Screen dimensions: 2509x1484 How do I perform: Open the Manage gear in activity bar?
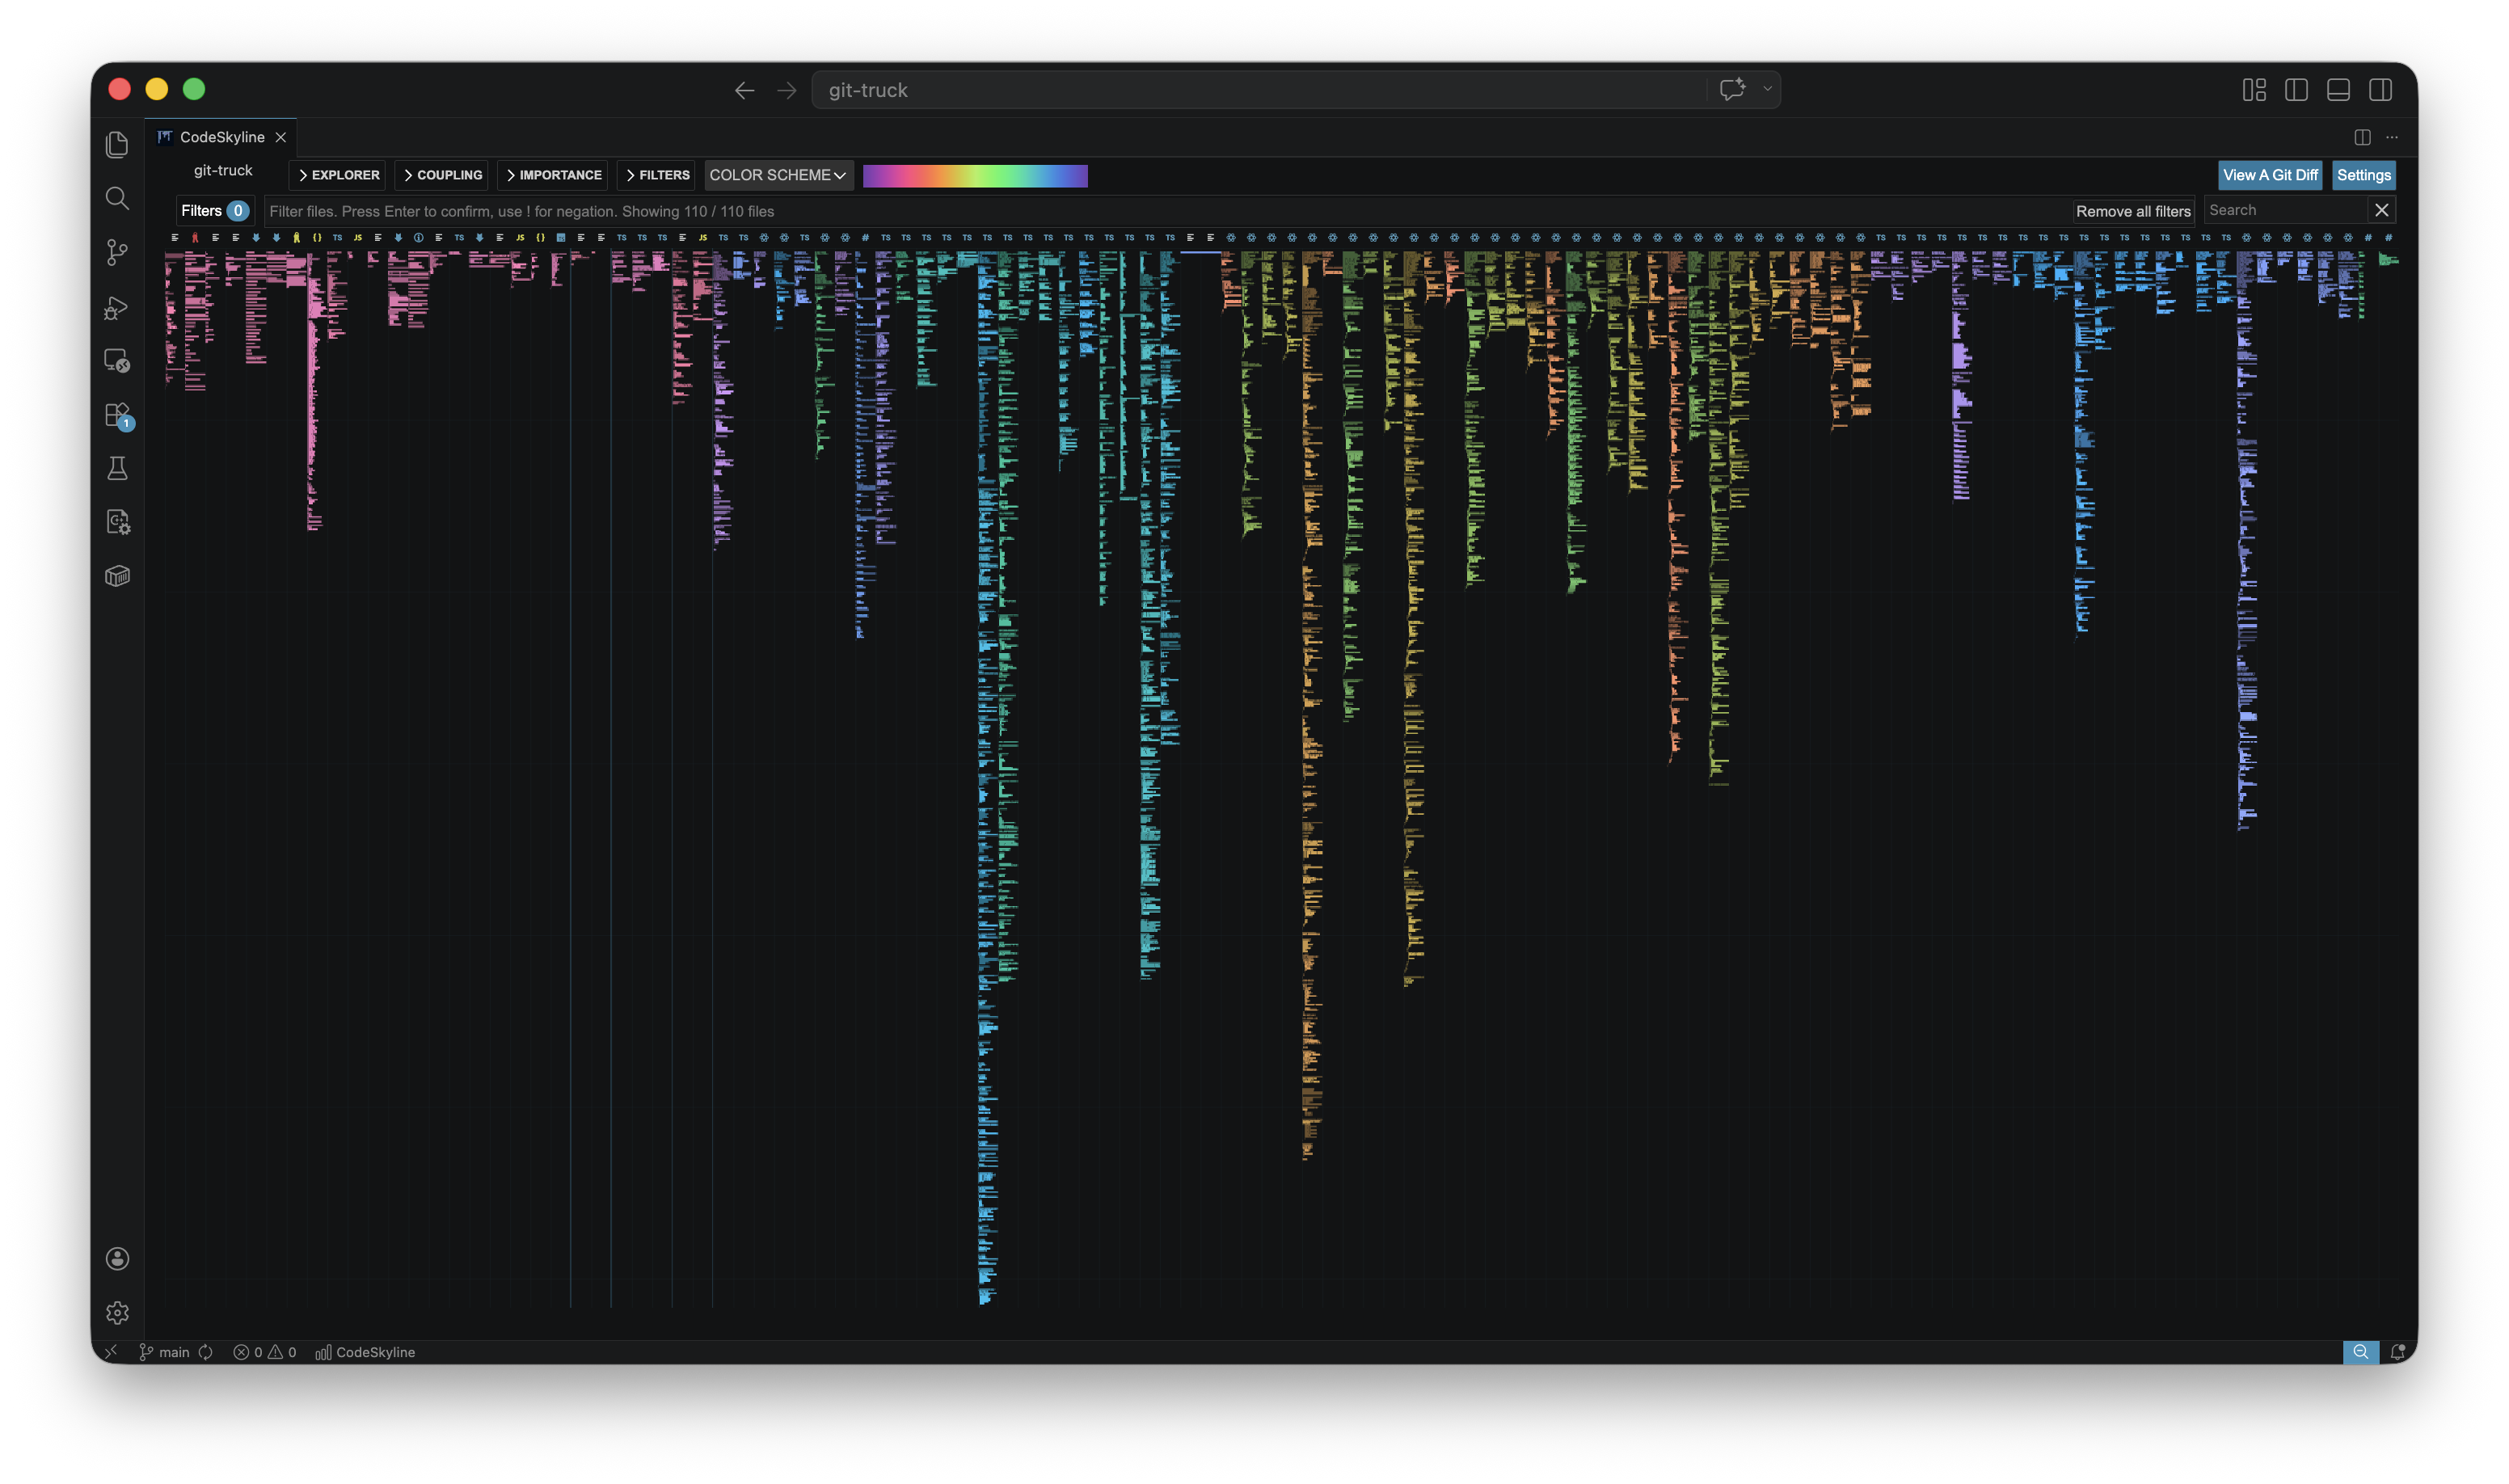pyautogui.click(x=117, y=1312)
